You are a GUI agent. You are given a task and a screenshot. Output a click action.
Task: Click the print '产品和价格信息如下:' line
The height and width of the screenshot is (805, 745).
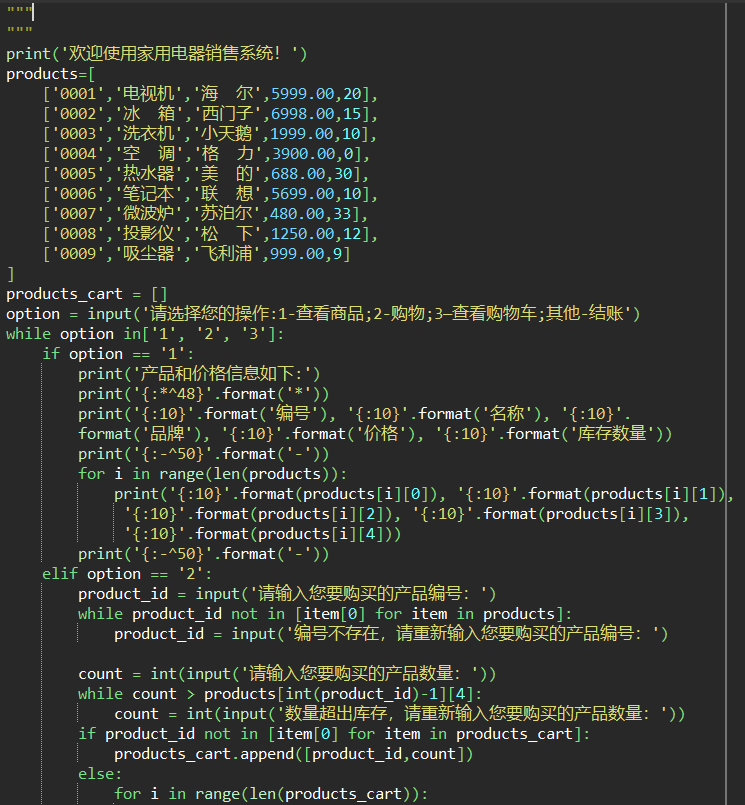199,374
